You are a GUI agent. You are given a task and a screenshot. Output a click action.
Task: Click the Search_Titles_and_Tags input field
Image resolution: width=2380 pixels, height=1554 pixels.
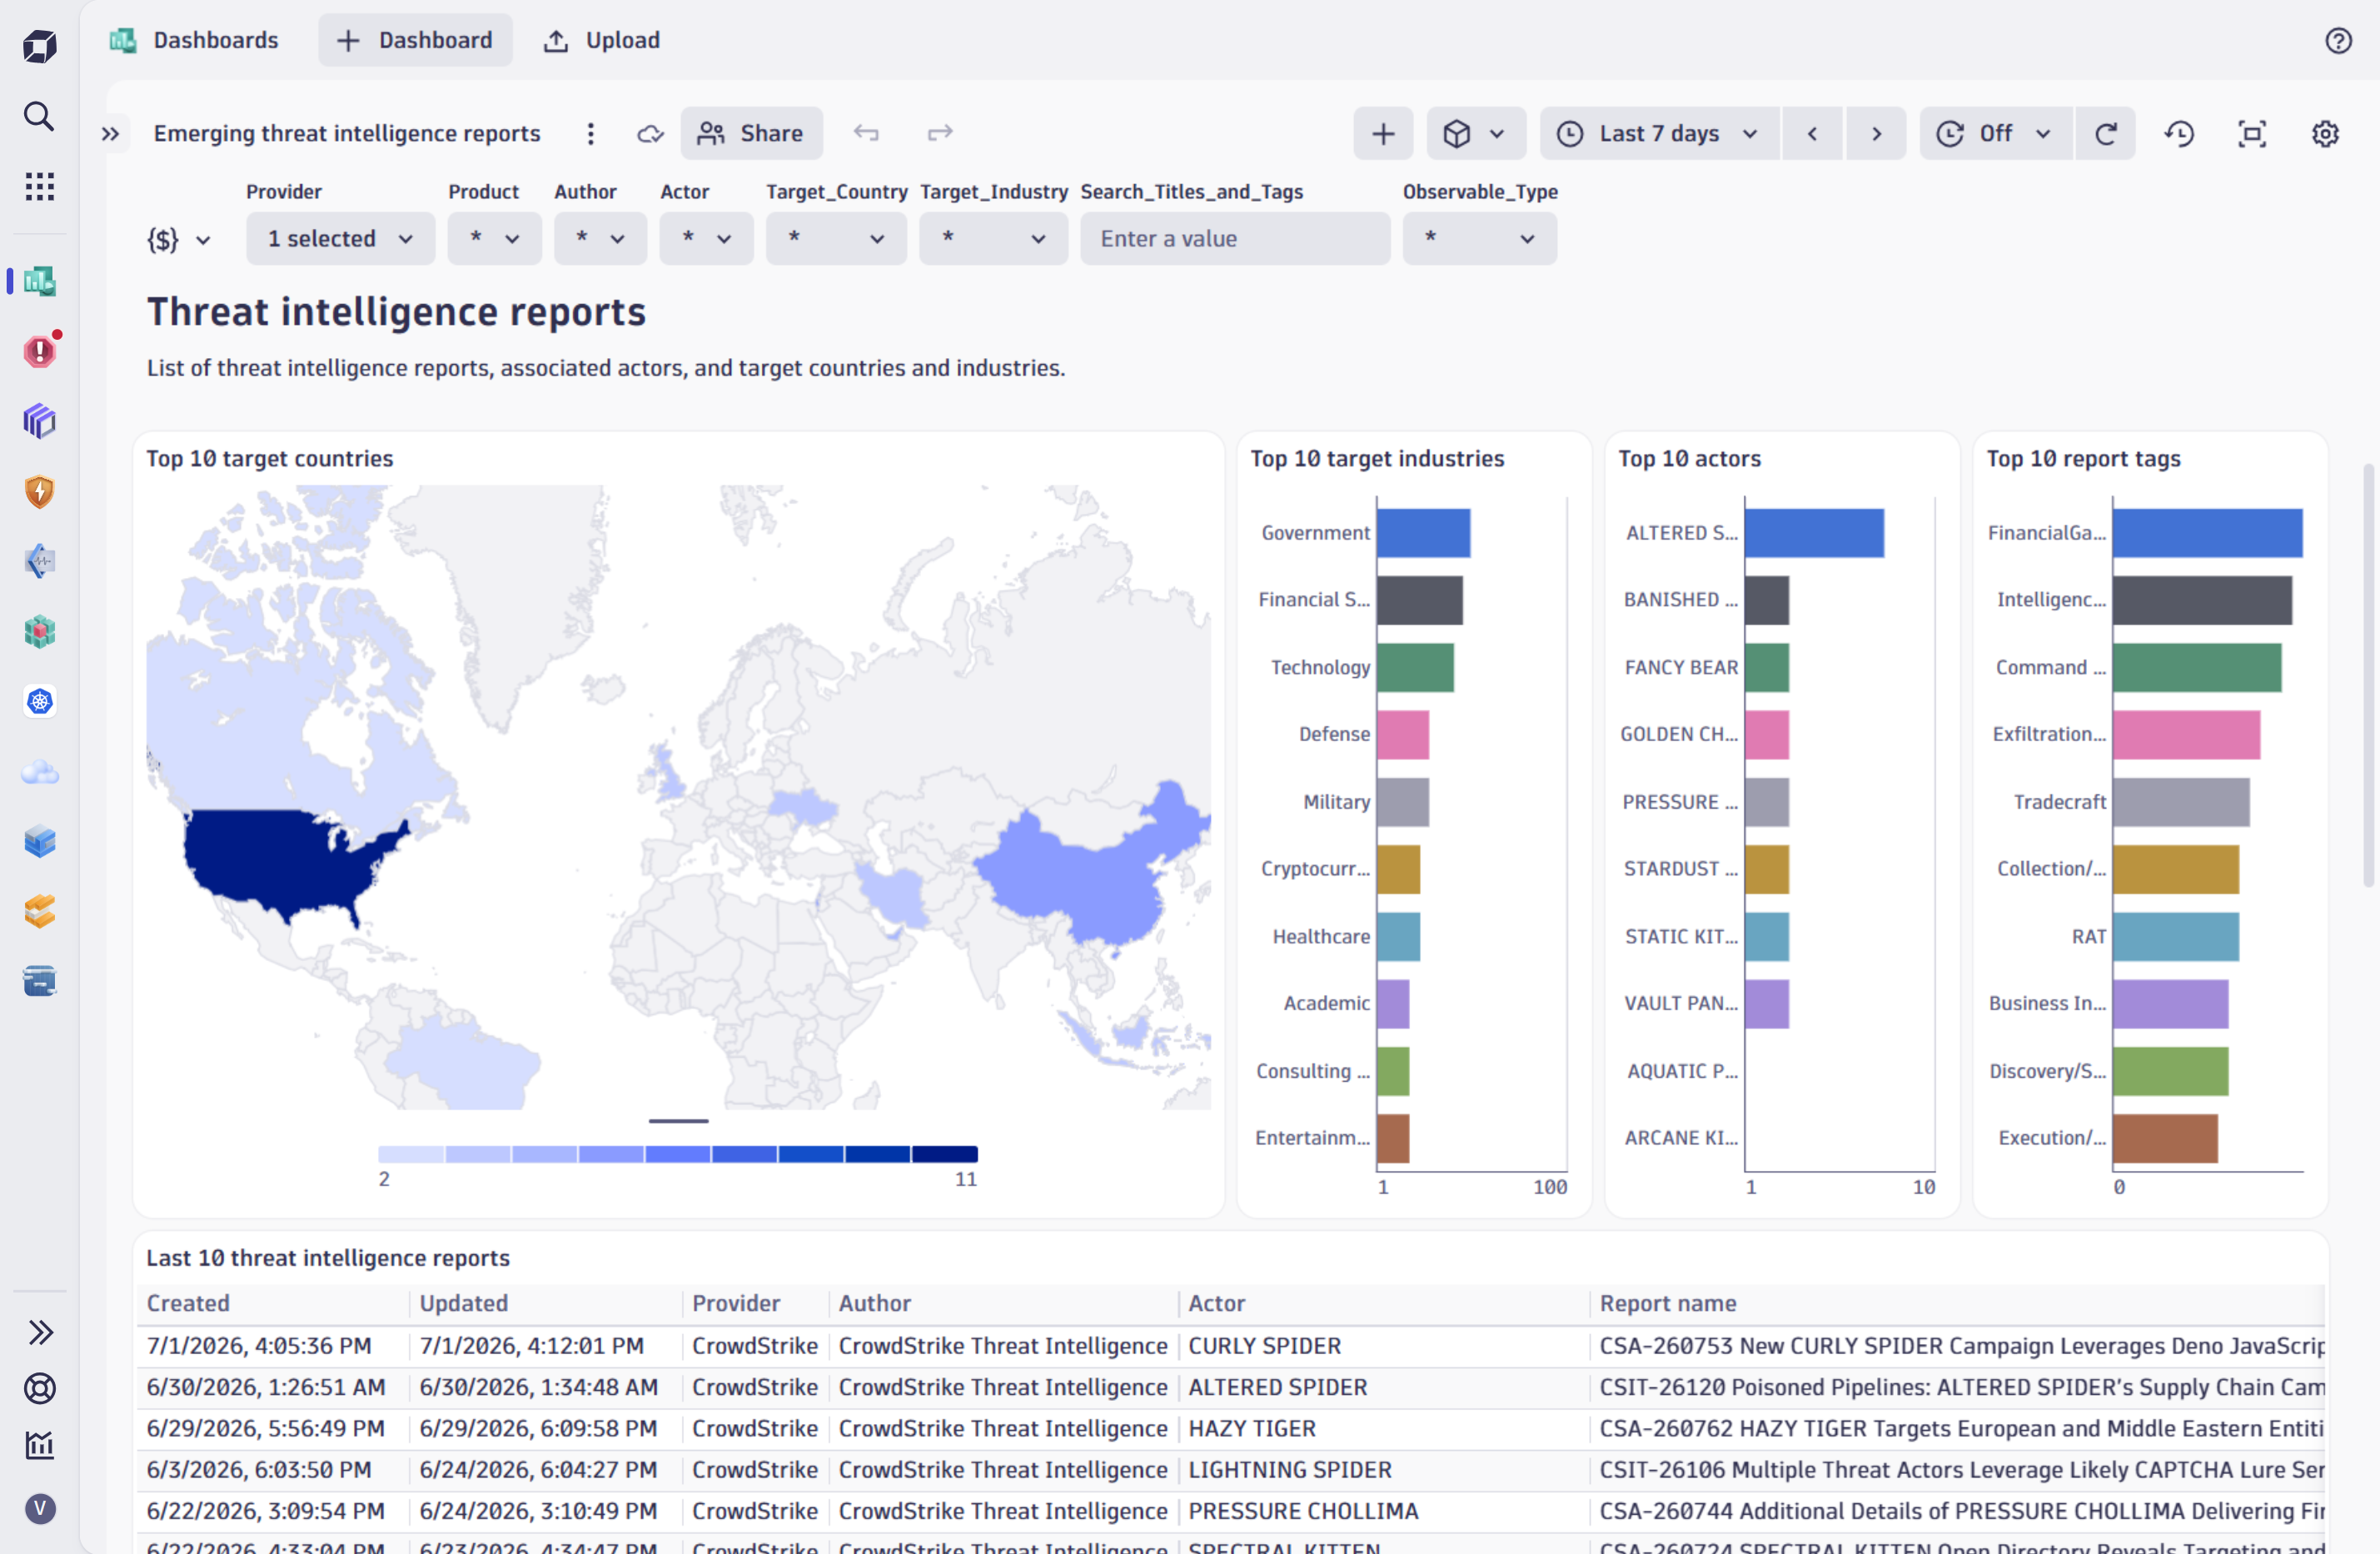click(1235, 238)
